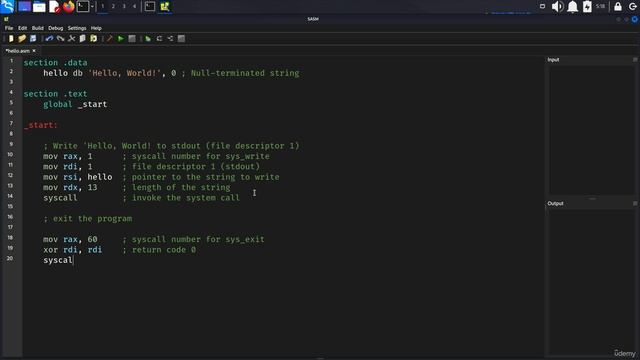
Task: Open the File menu
Action: [9, 28]
